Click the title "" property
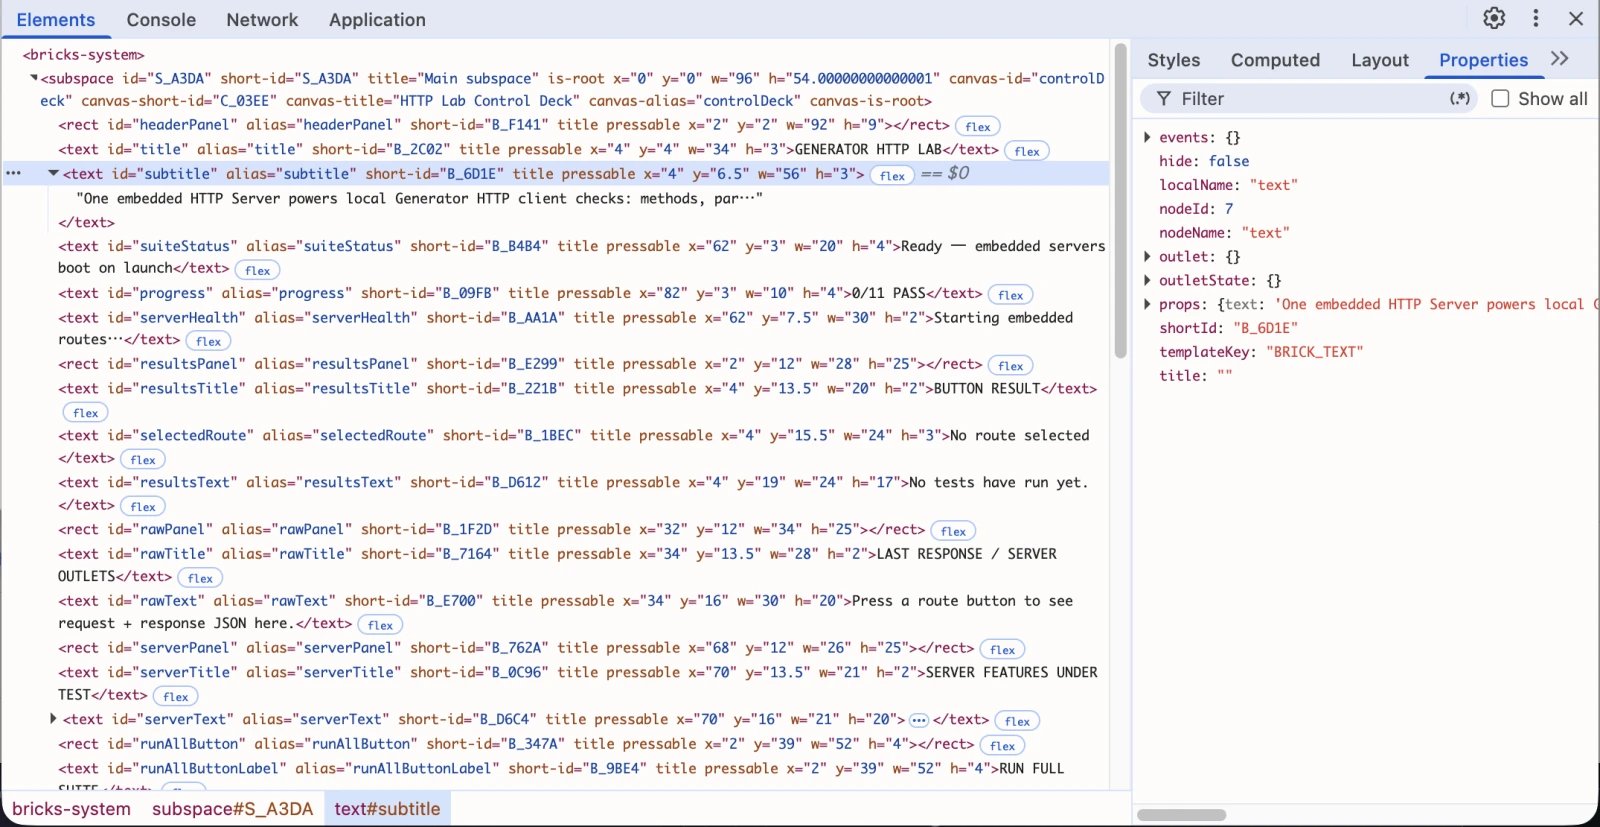This screenshot has width=1600, height=827. (x=1196, y=376)
